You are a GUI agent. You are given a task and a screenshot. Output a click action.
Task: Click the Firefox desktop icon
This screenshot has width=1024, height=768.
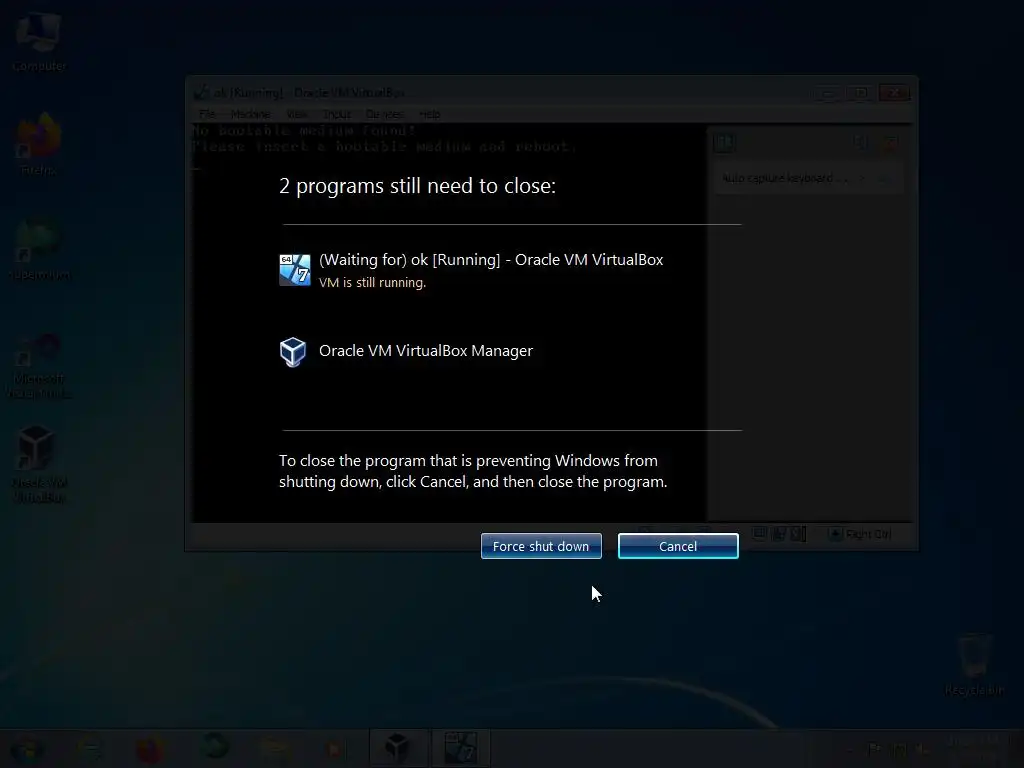tap(39, 145)
